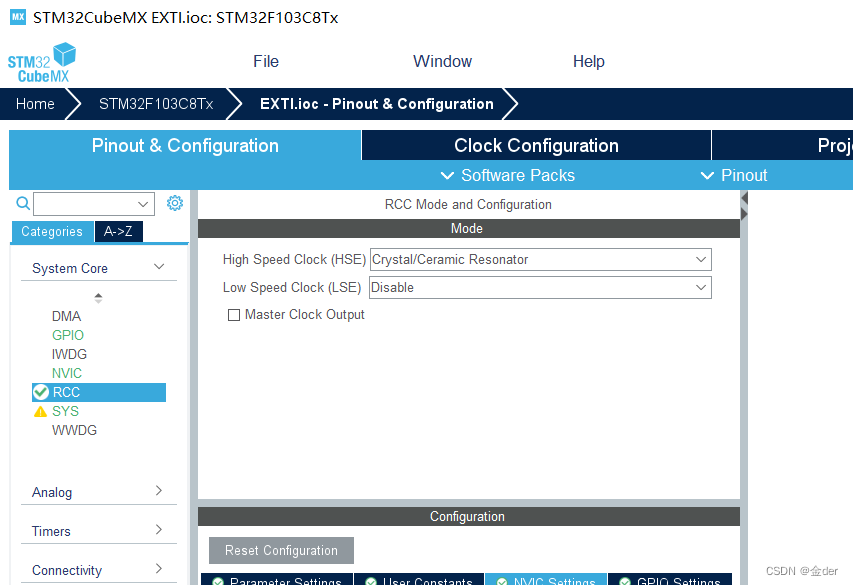The image size is (853, 585).
Task: Open the Parameter Settings tab
Action: pos(277,580)
